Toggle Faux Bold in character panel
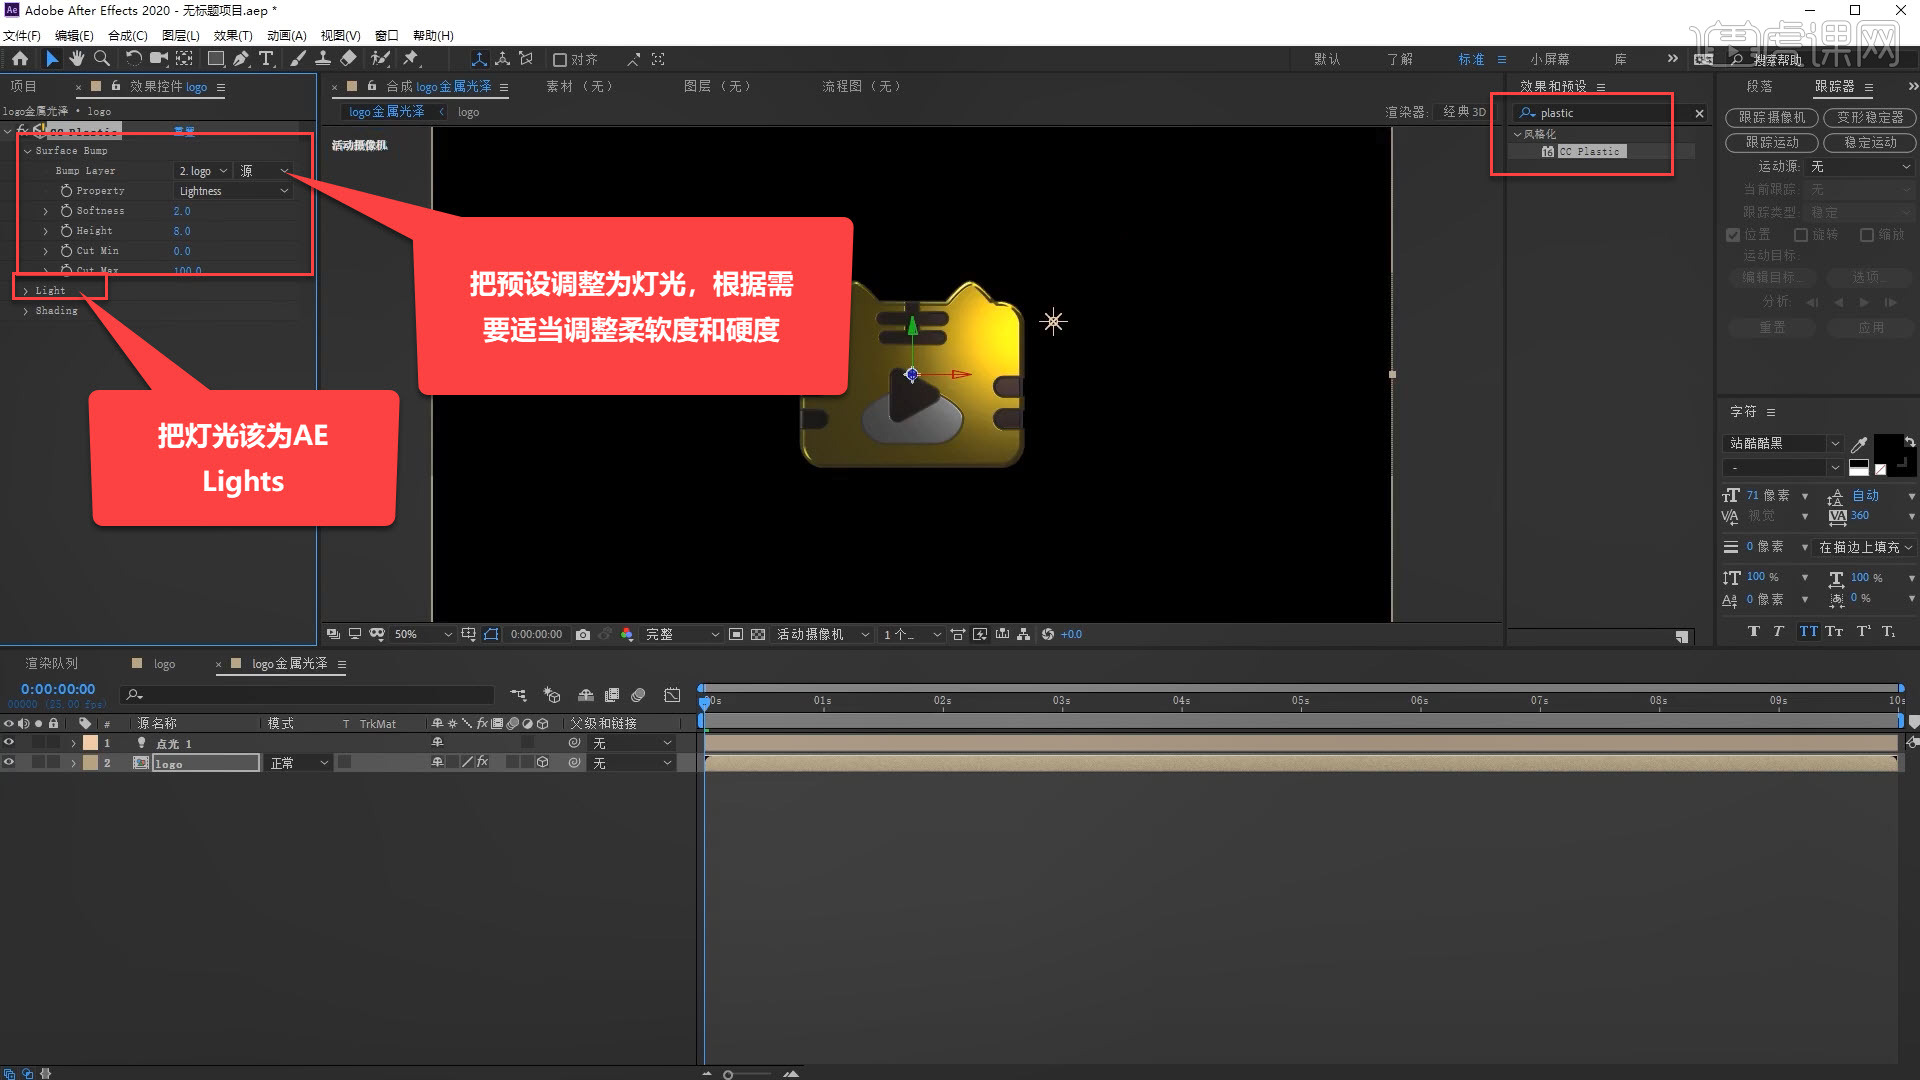The height and width of the screenshot is (1080, 1920). click(1753, 631)
